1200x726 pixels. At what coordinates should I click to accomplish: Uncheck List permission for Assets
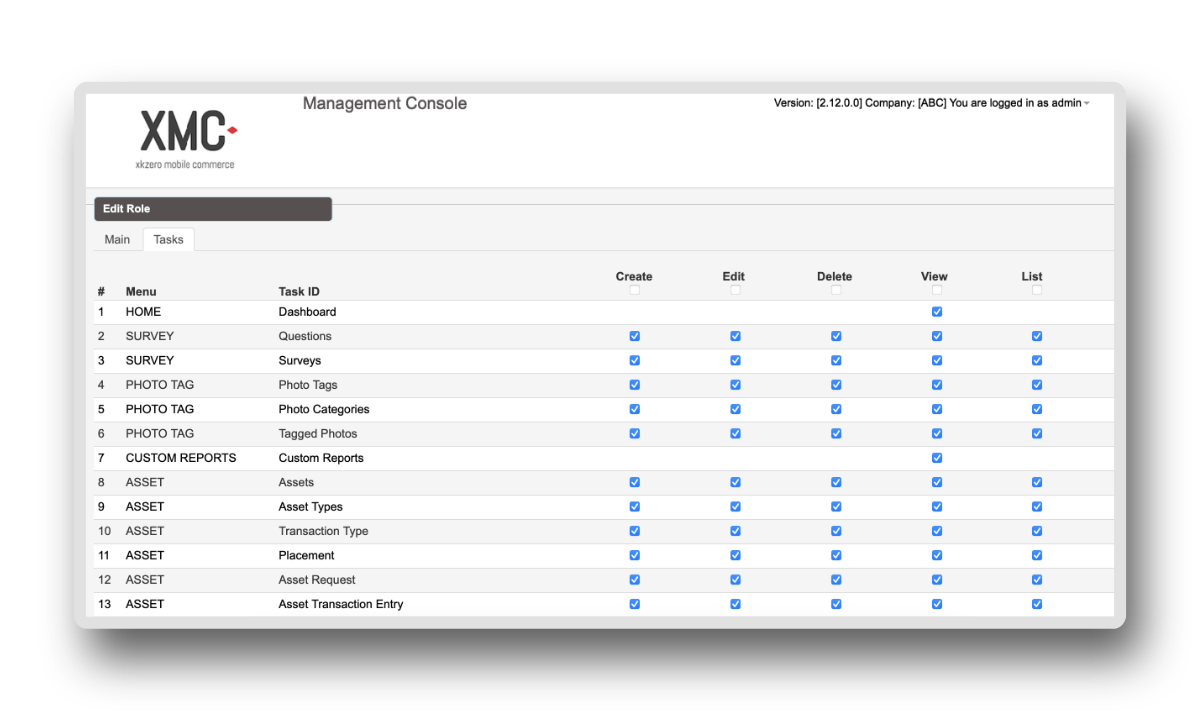[1036, 482]
